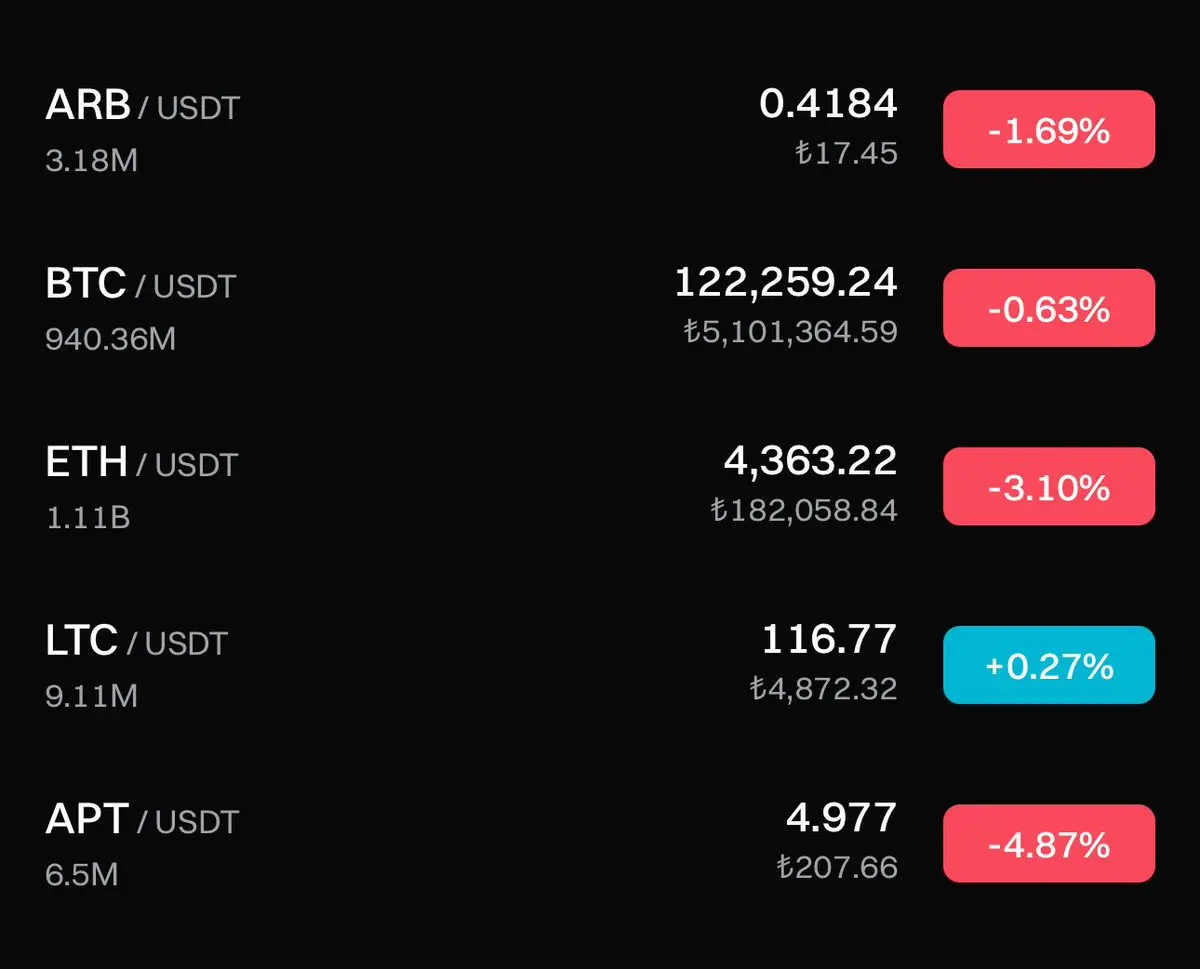
Task: Click the -0.63% change badge for BTC
Action: coord(1048,308)
